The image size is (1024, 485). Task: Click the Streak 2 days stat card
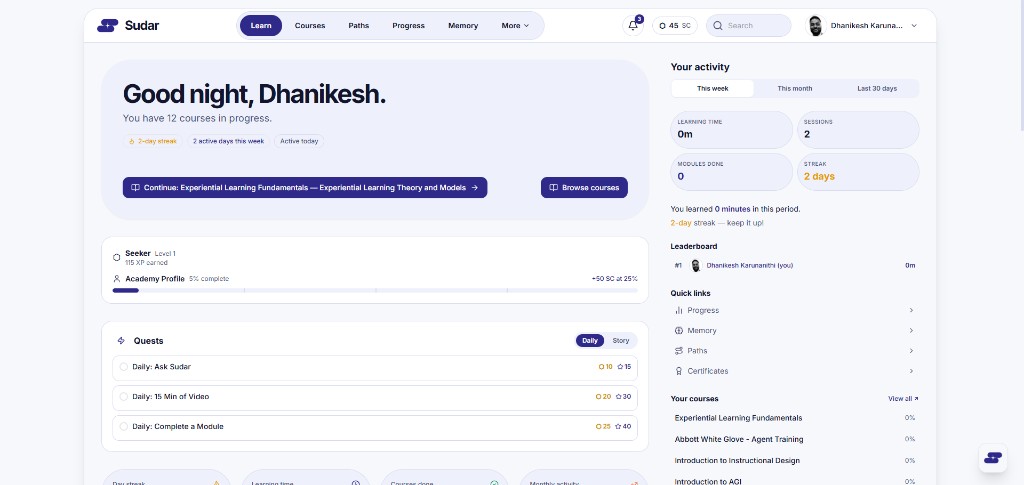pos(858,172)
